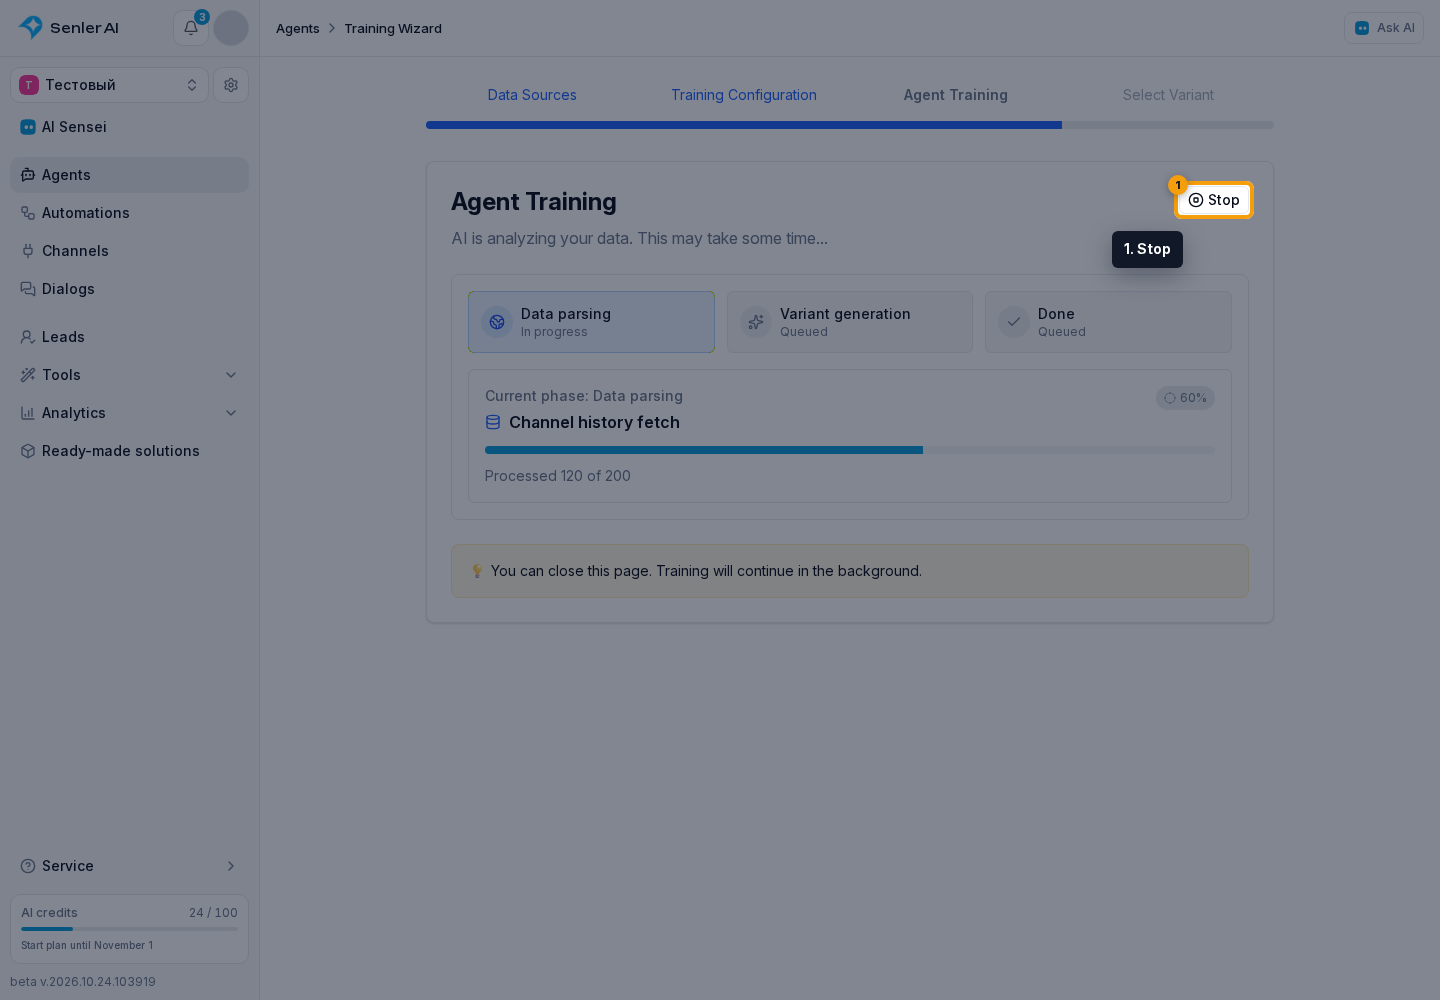Stop the agent training
This screenshot has height=1000, width=1440.
(1214, 200)
